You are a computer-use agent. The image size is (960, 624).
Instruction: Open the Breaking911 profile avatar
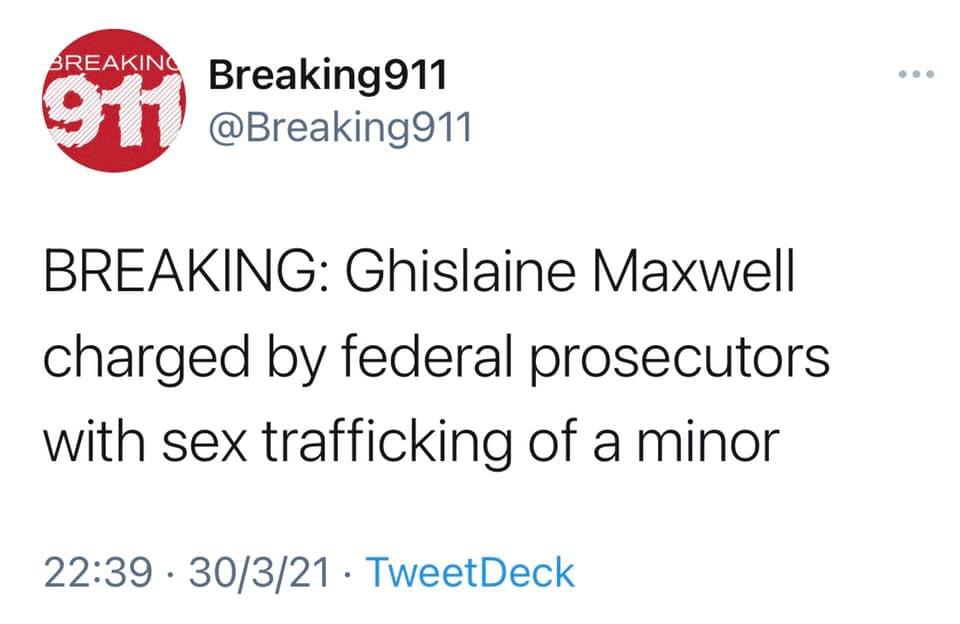coord(116,110)
